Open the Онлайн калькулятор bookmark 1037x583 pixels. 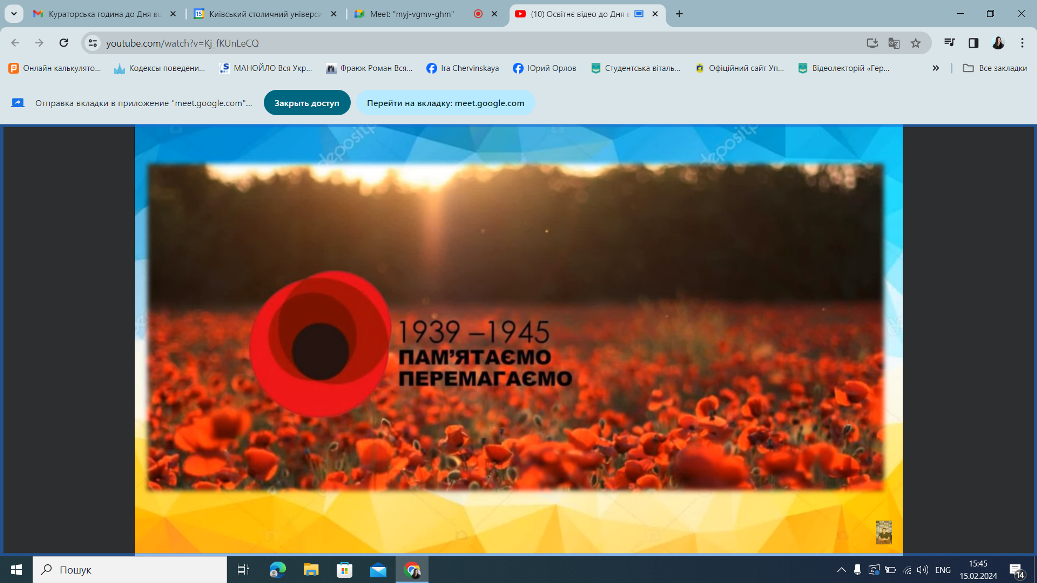(x=54, y=68)
